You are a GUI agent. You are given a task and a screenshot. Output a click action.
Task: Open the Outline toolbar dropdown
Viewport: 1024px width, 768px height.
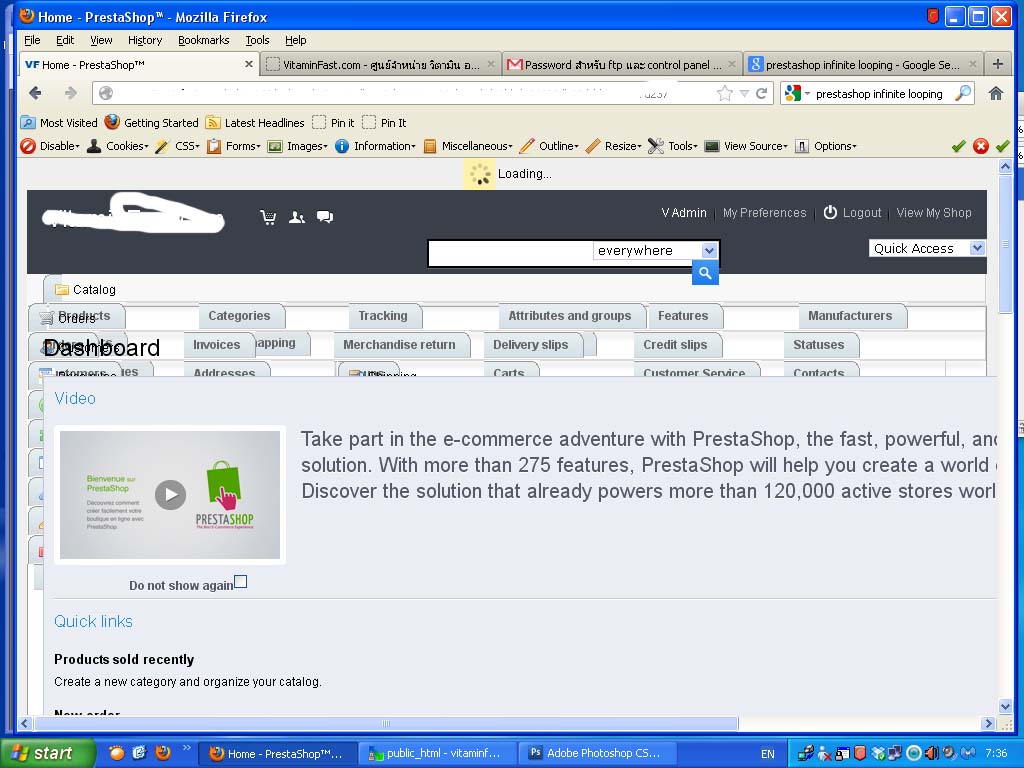549,146
